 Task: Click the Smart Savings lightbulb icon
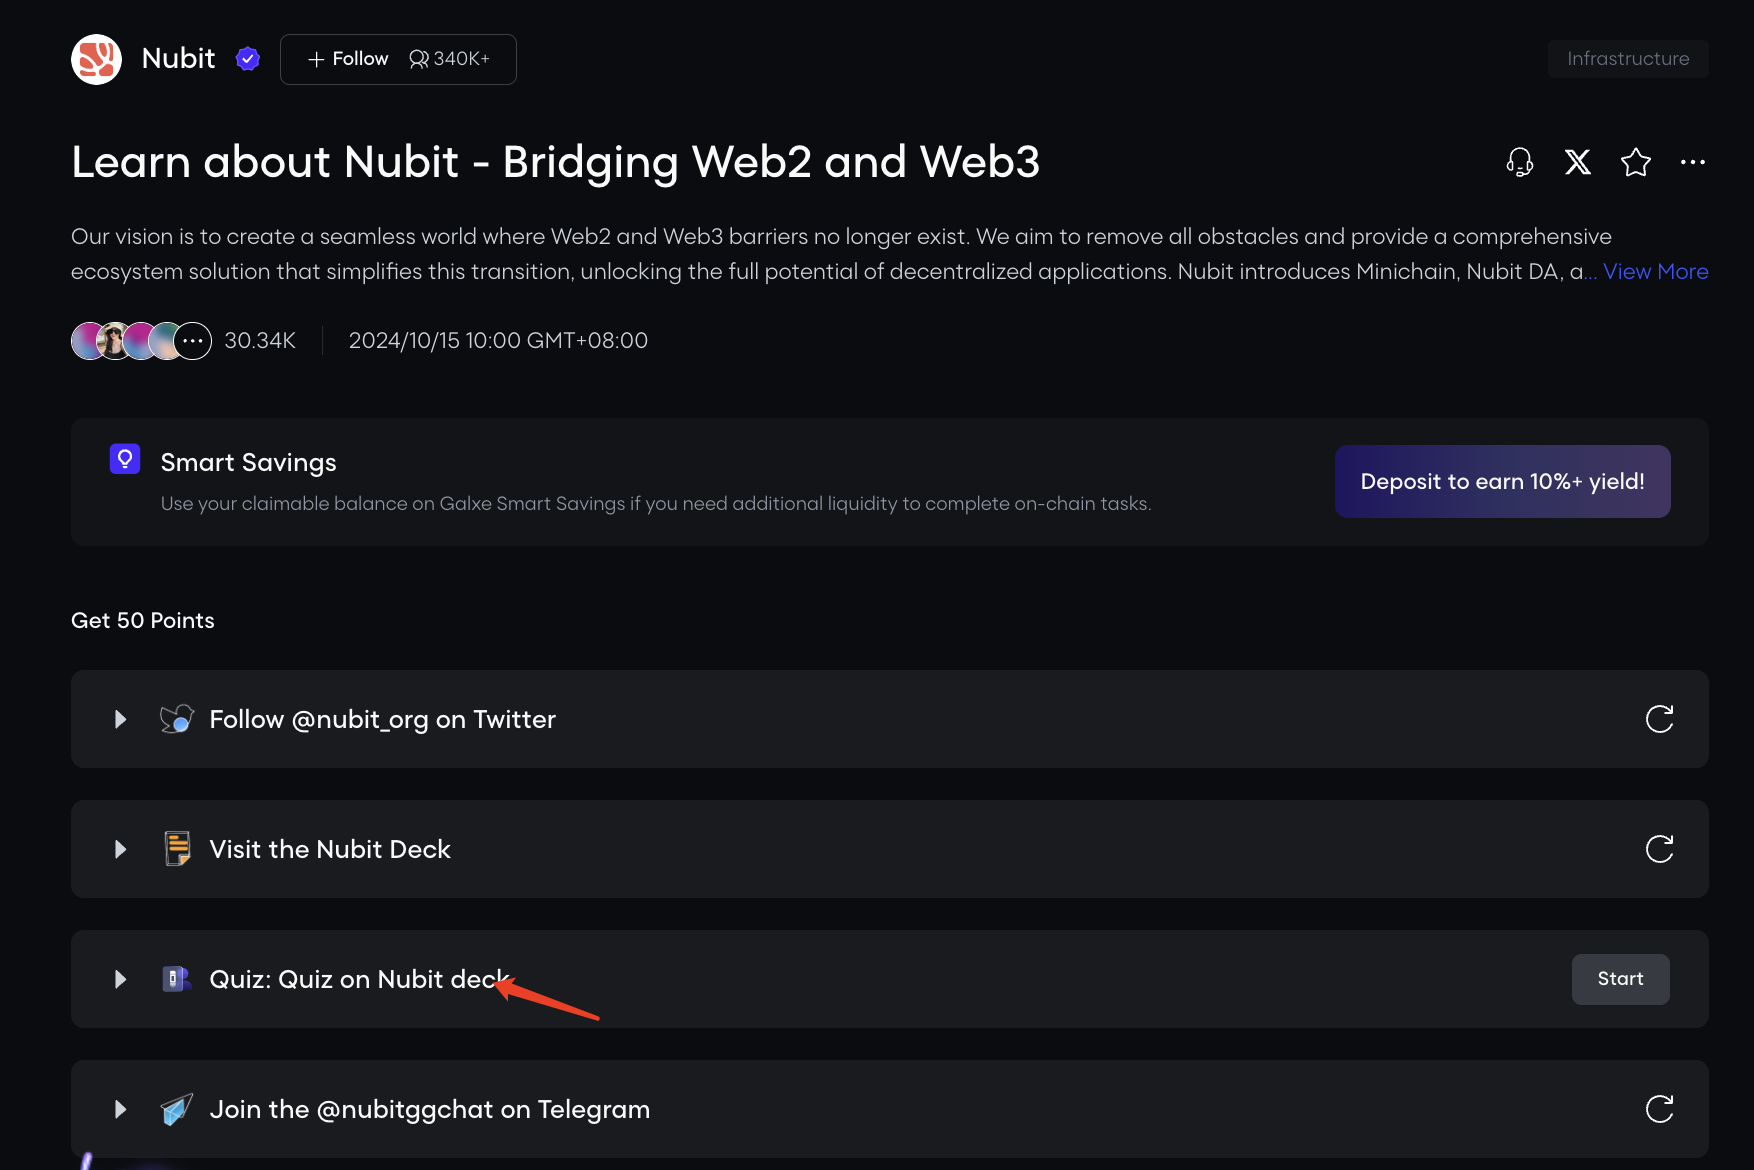pyautogui.click(x=125, y=459)
